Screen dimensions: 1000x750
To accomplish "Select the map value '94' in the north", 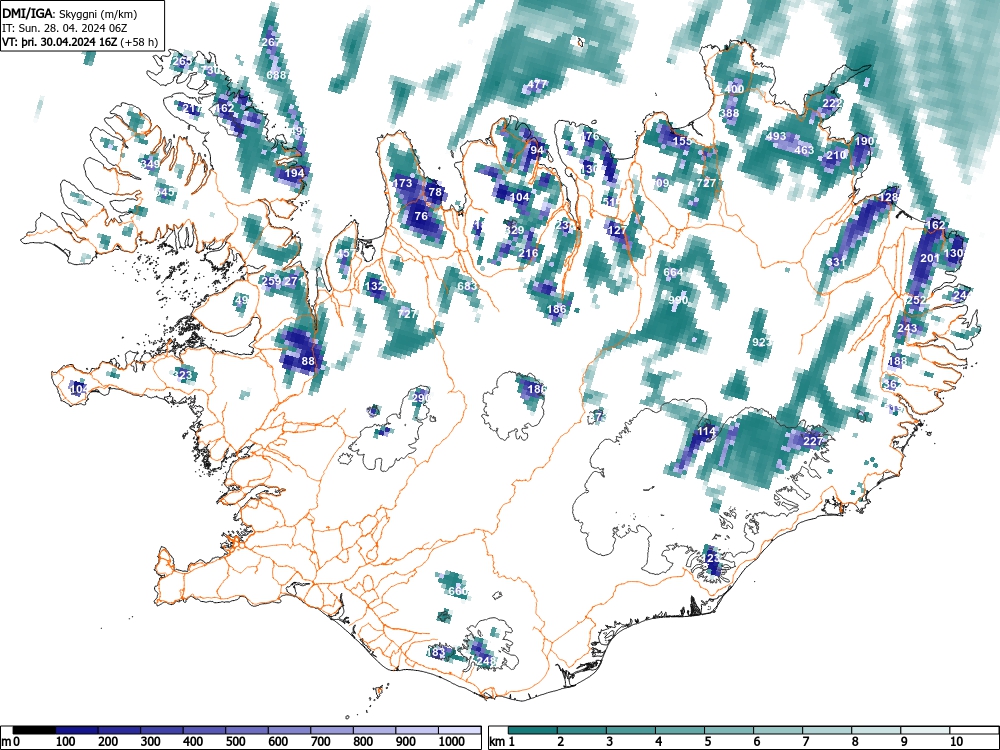I will (537, 150).
